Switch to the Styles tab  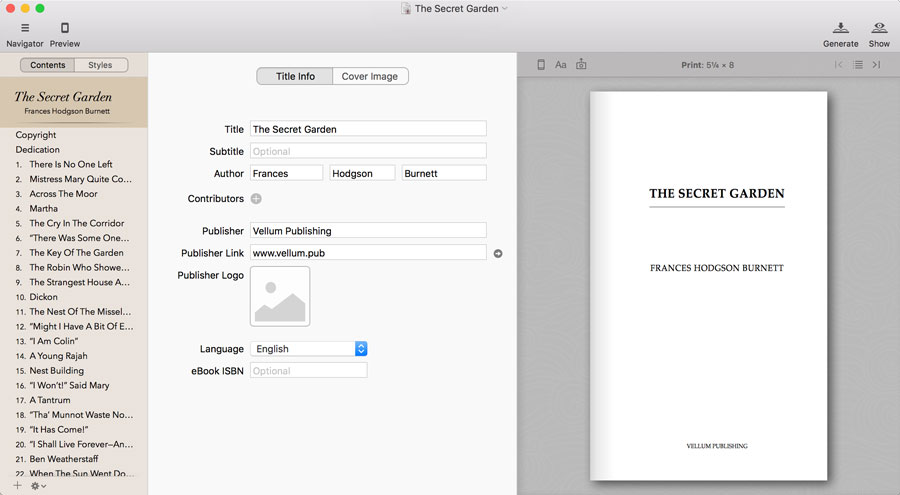point(100,65)
